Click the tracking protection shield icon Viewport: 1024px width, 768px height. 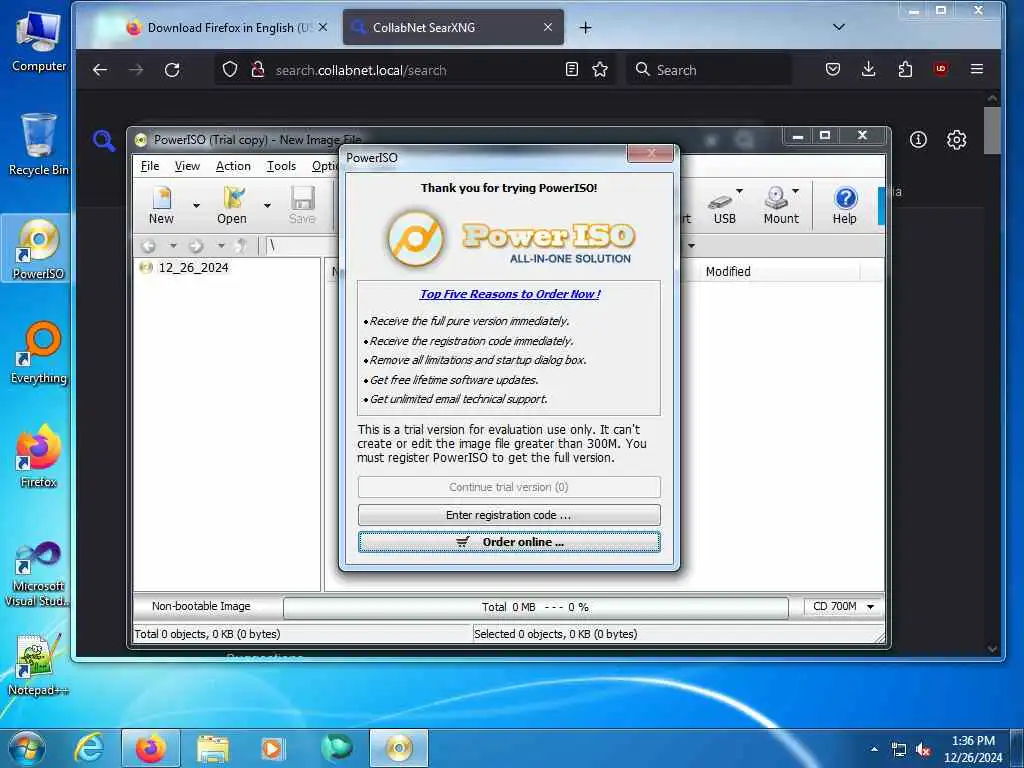[x=230, y=69]
